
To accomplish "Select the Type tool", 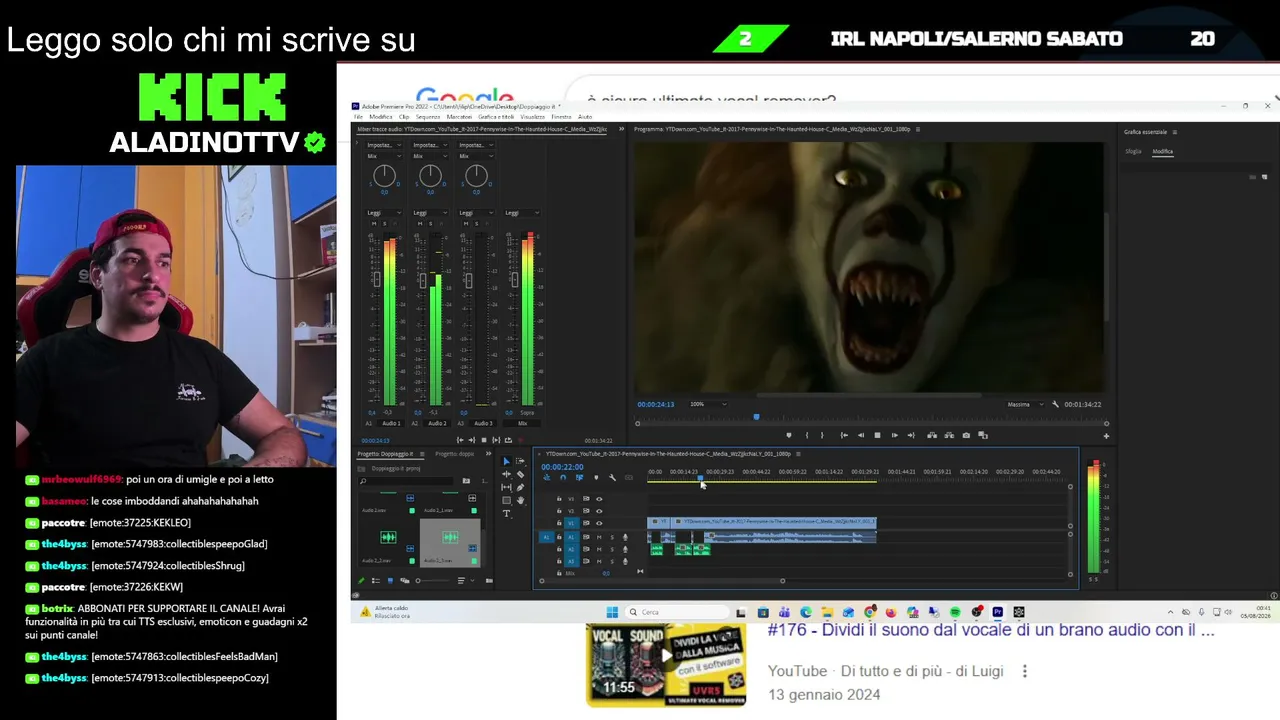I will coord(506,513).
